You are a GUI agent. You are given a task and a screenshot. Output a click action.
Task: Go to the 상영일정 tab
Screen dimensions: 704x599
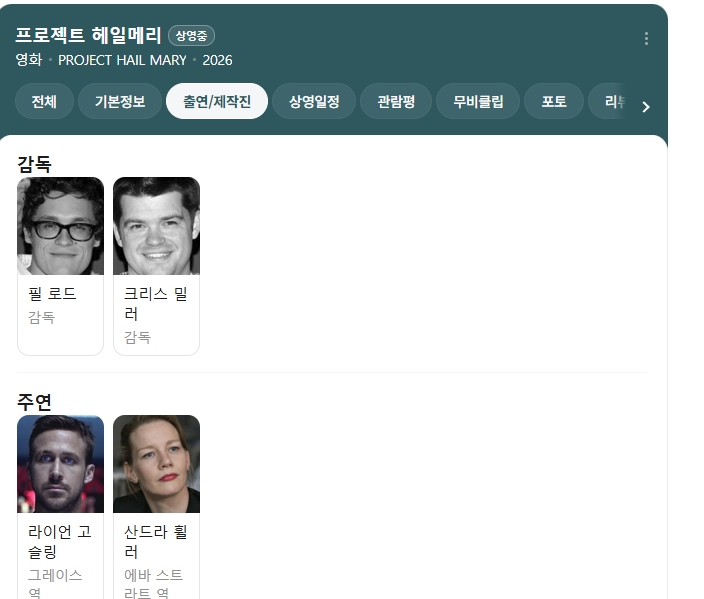(314, 102)
